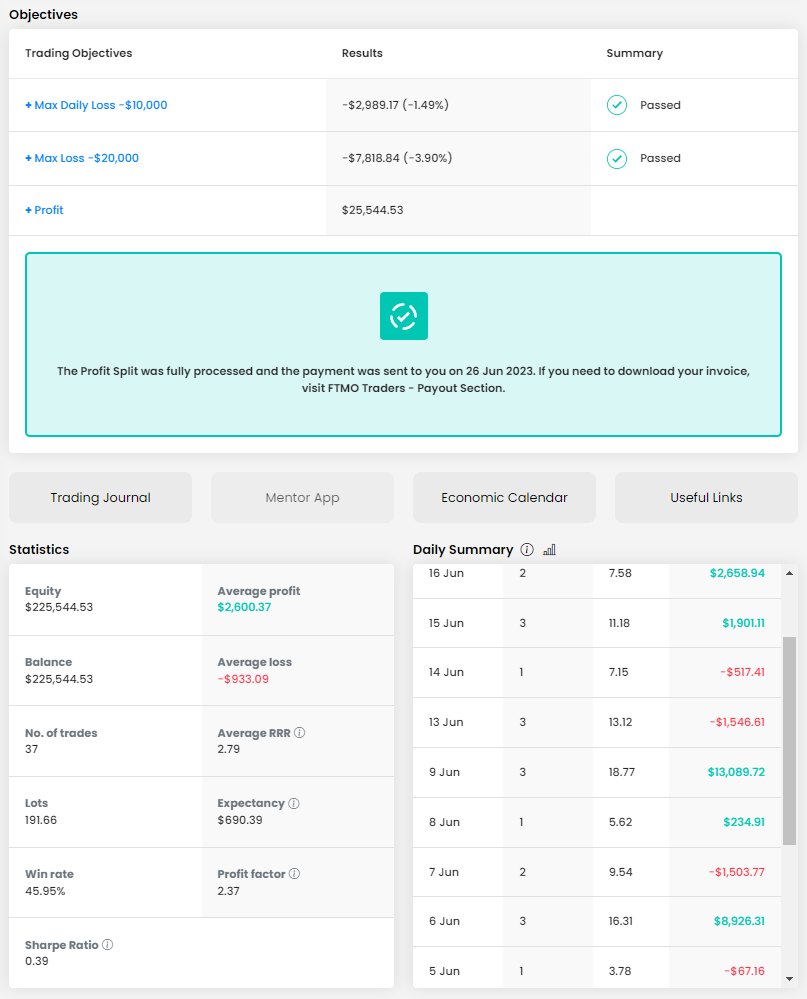The image size is (807, 999).
Task: Click the Daily Summary scroll up arrow
Action: point(789,573)
